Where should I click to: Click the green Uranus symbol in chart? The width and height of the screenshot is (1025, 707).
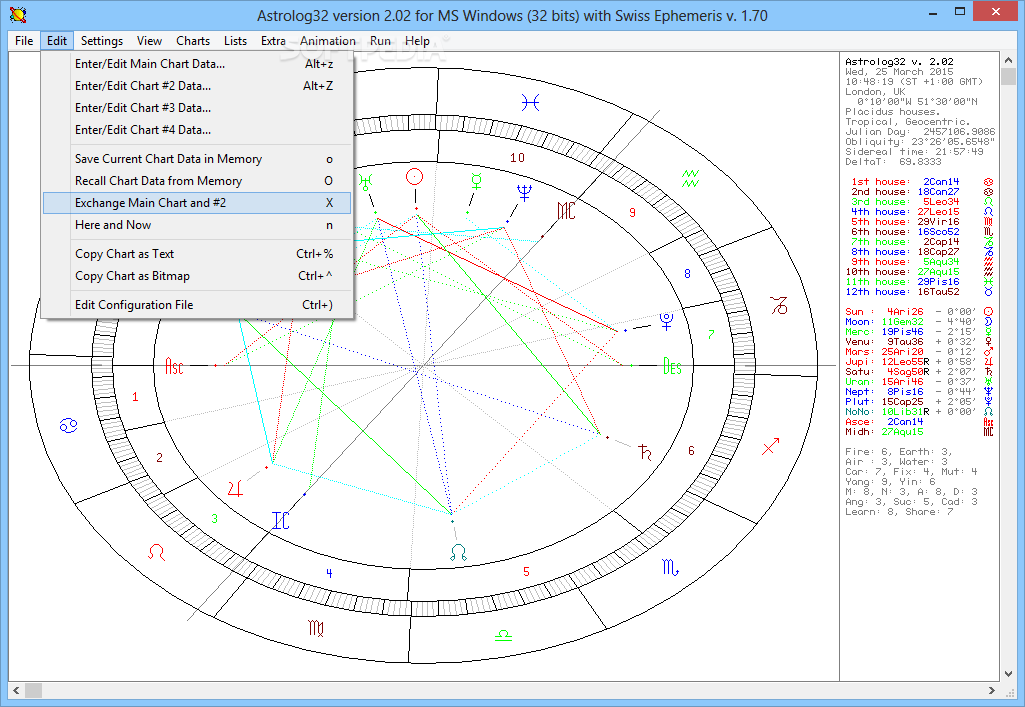pos(366,181)
